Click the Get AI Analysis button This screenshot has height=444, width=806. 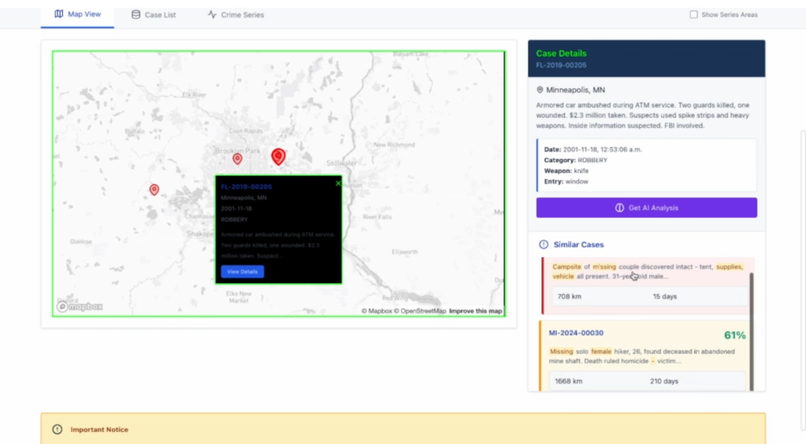(646, 208)
